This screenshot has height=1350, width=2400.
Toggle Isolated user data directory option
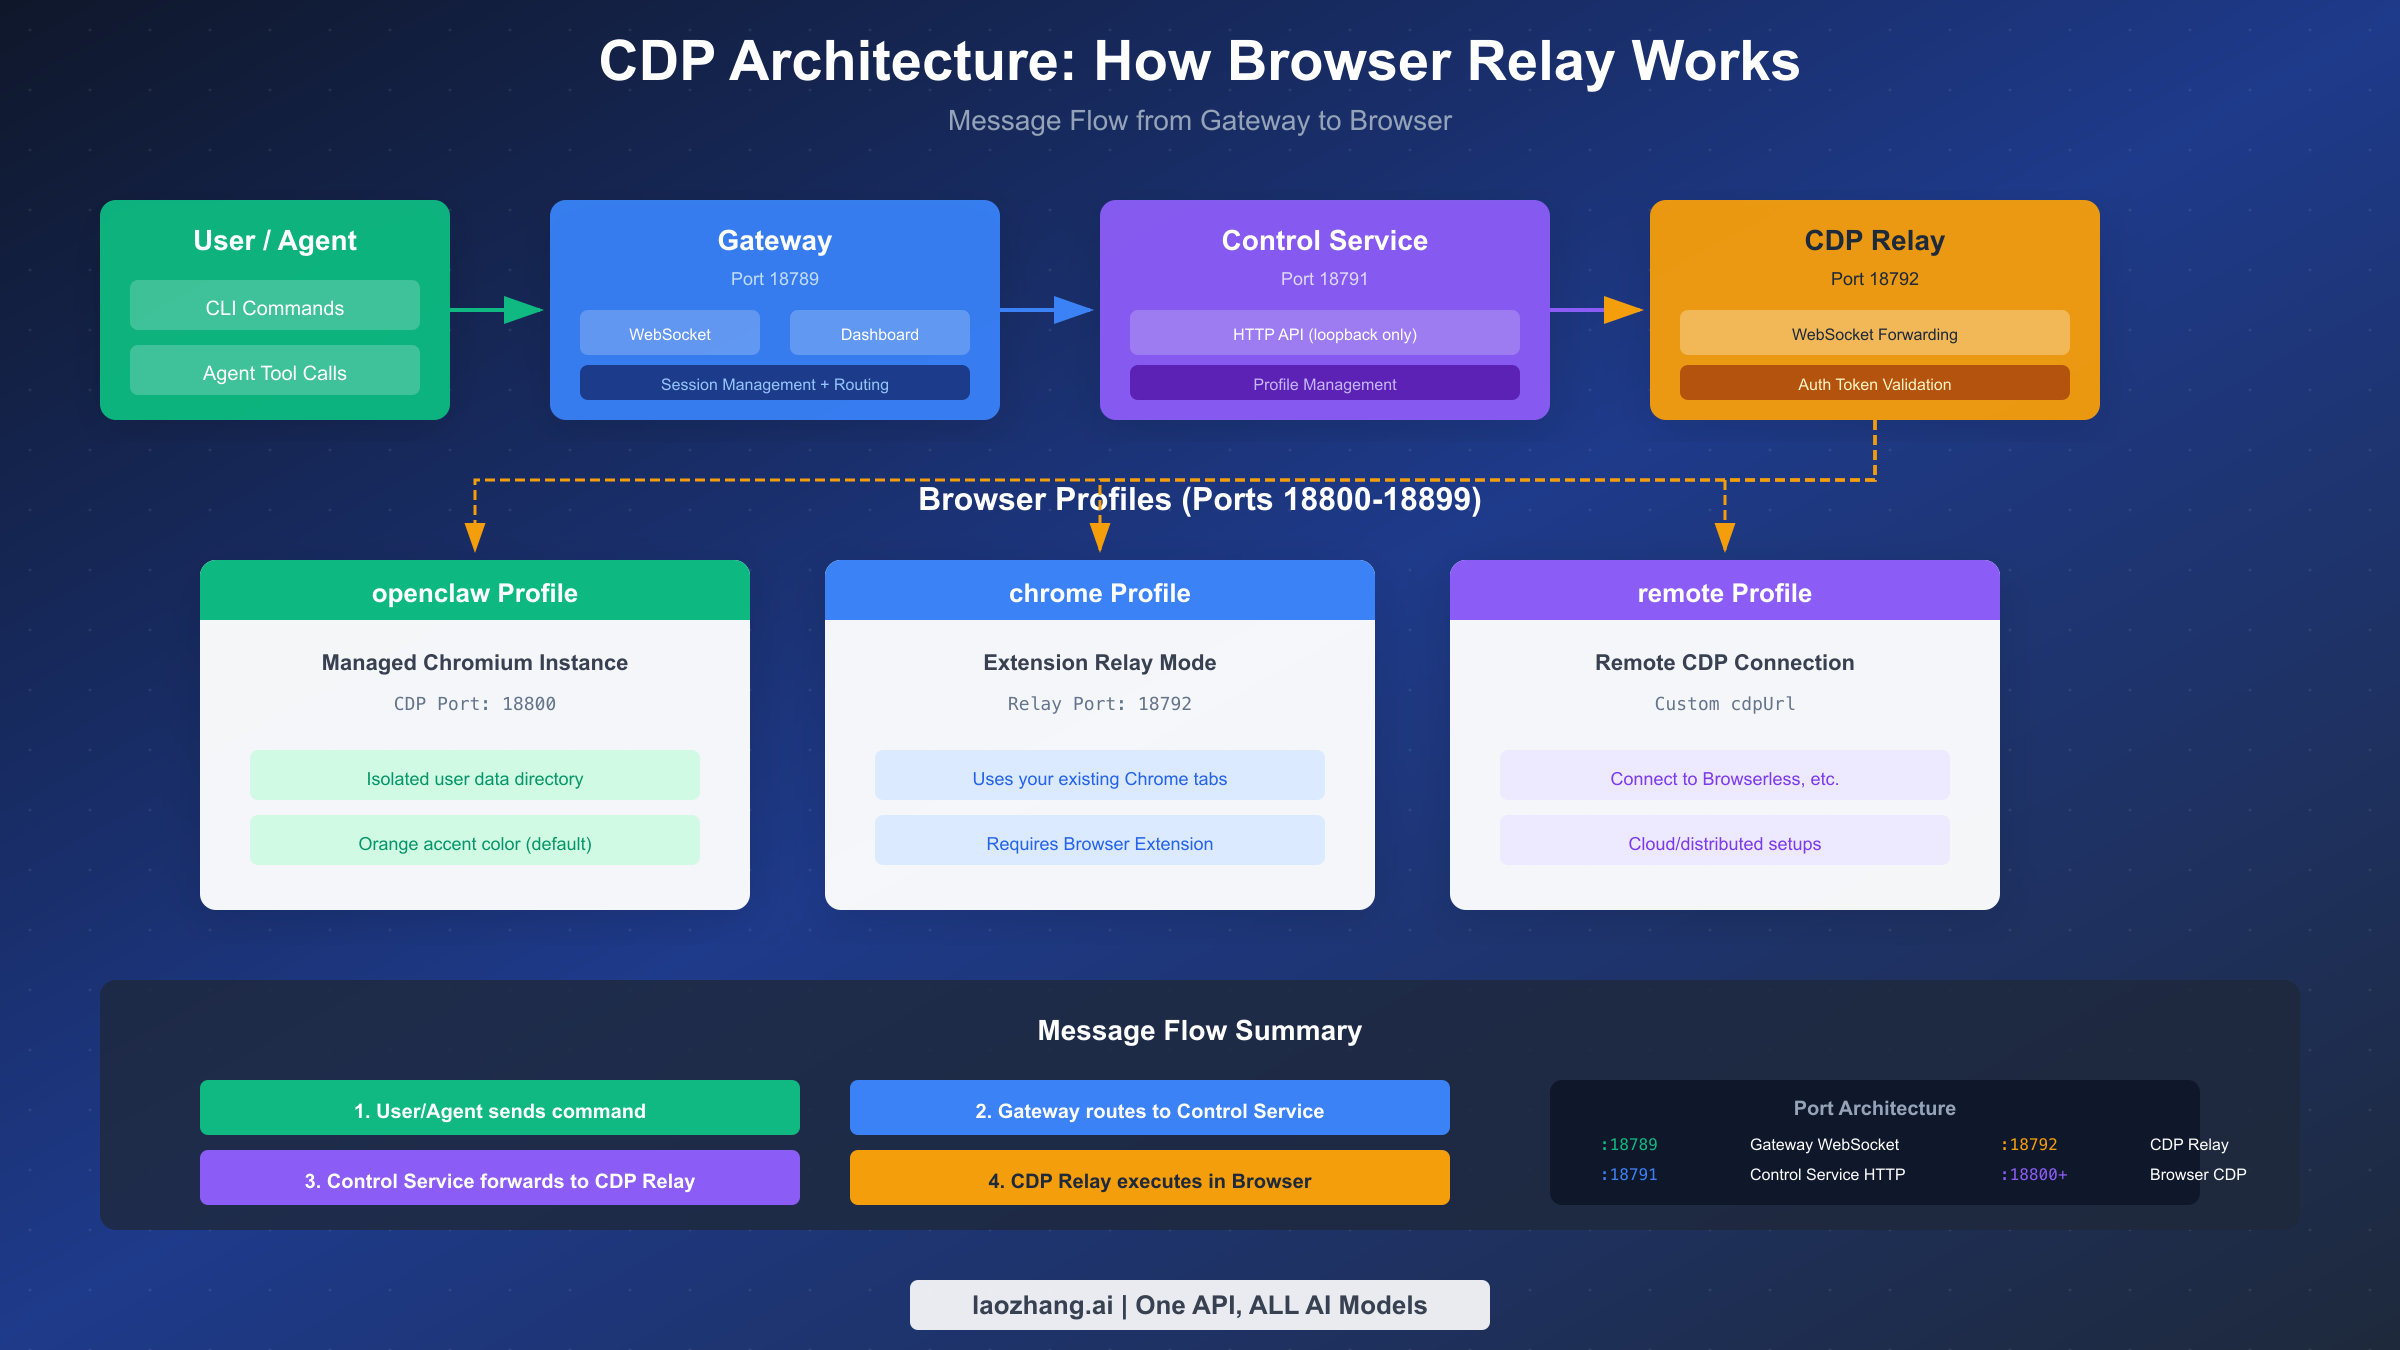point(474,777)
